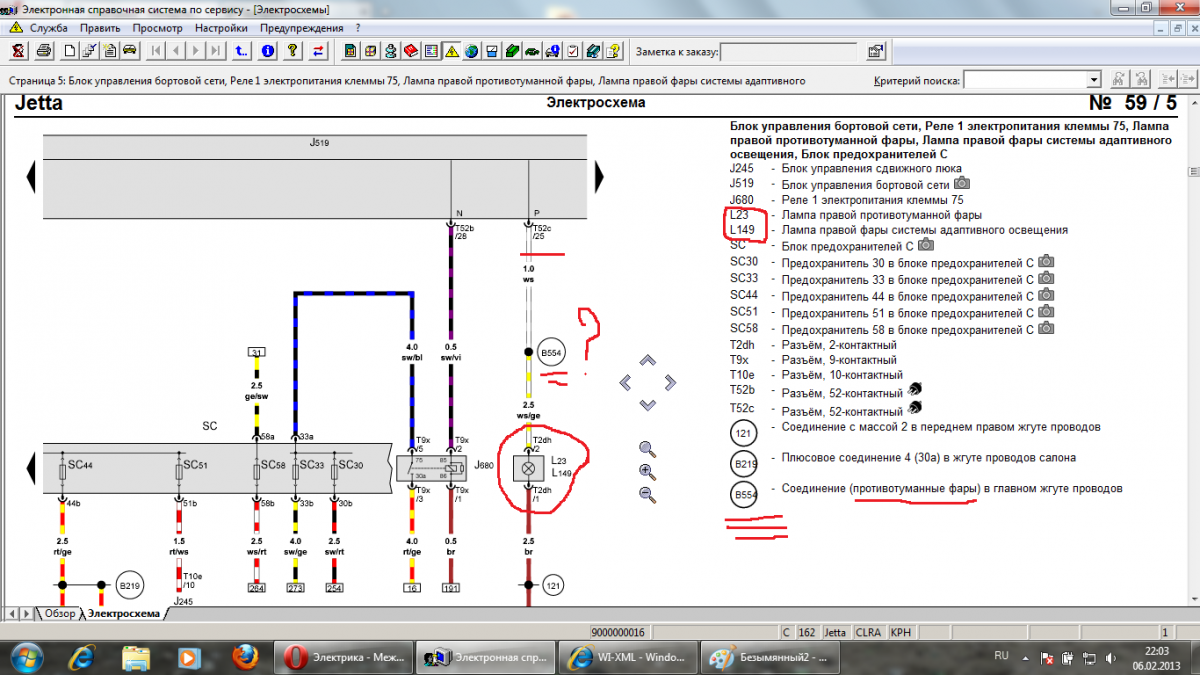1200x675 pixels.
Task: Zoom out with the minus magnifier
Action: pos(647,494)
